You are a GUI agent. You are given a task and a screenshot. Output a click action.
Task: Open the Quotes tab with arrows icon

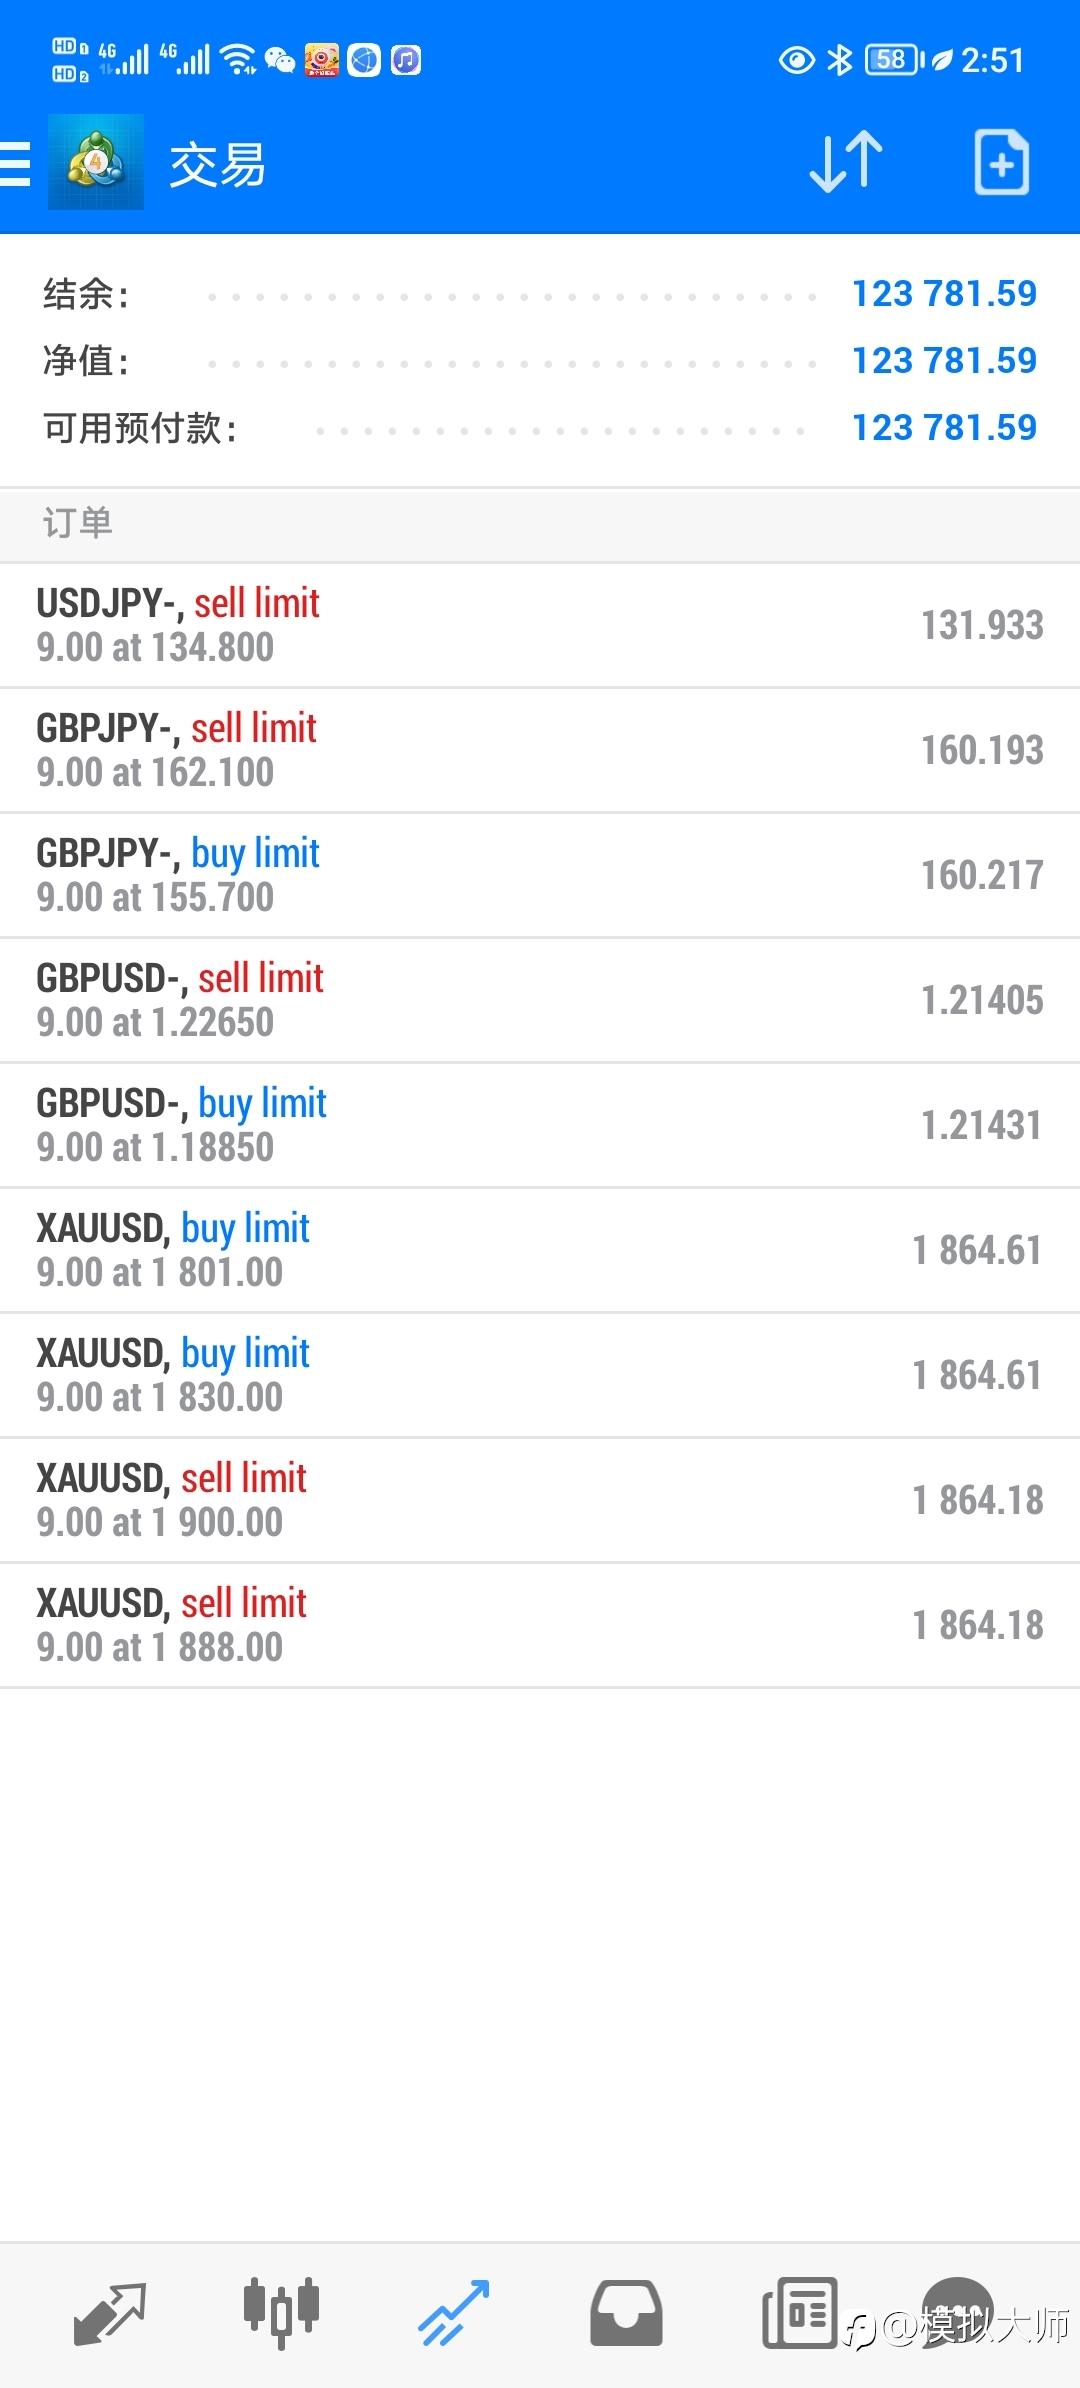pos(110,2313)
